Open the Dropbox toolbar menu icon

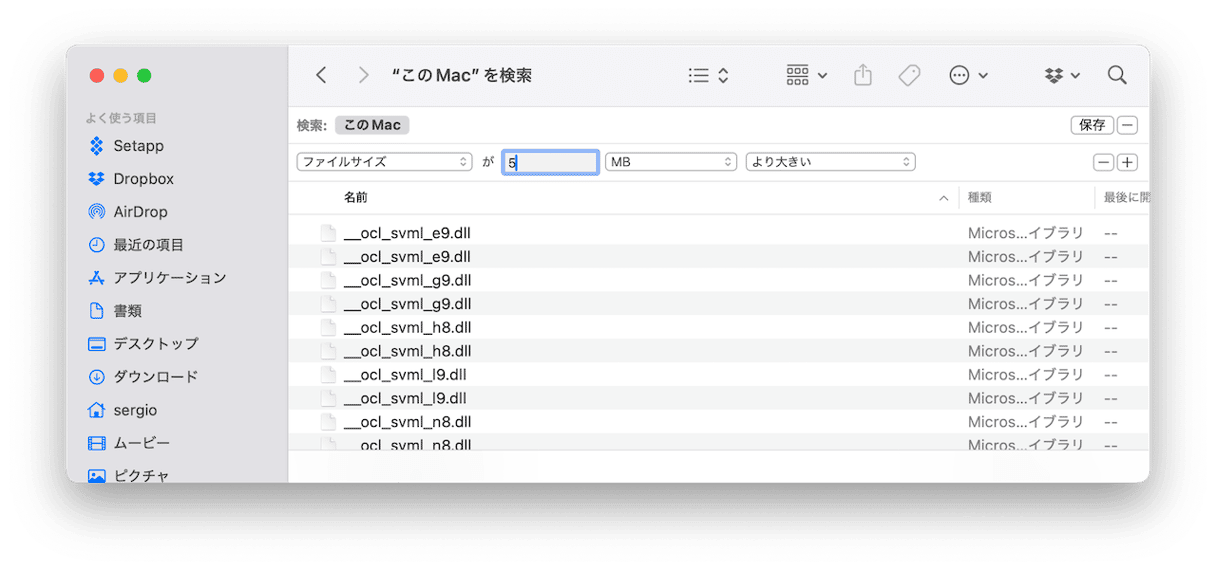[1061, 75]
